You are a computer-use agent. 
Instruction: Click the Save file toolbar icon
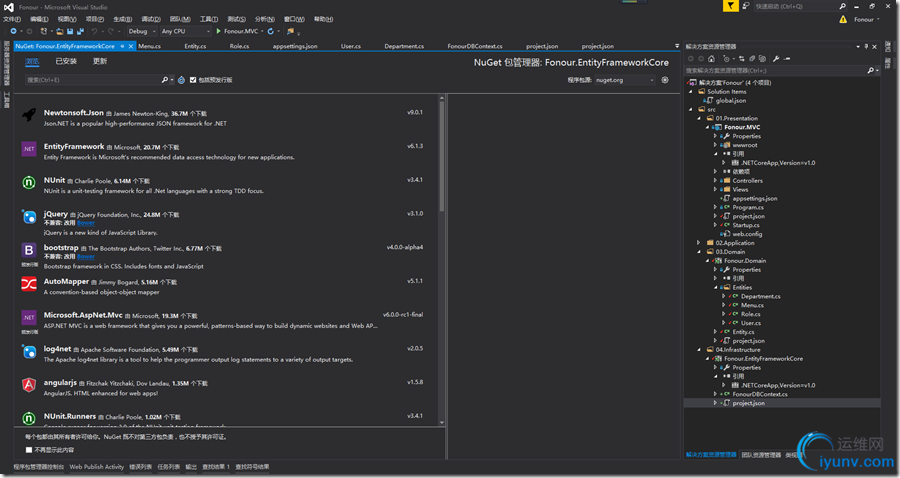point(70,31)
